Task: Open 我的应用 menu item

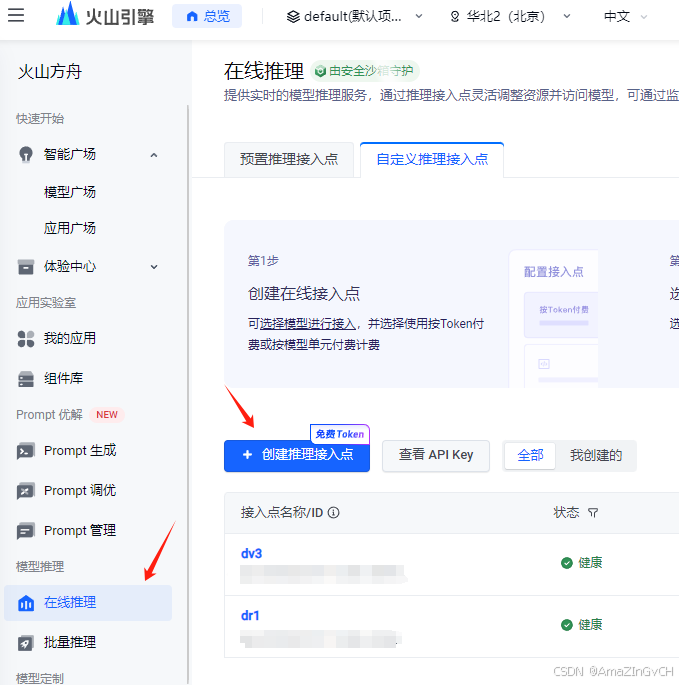Action: 70,338
